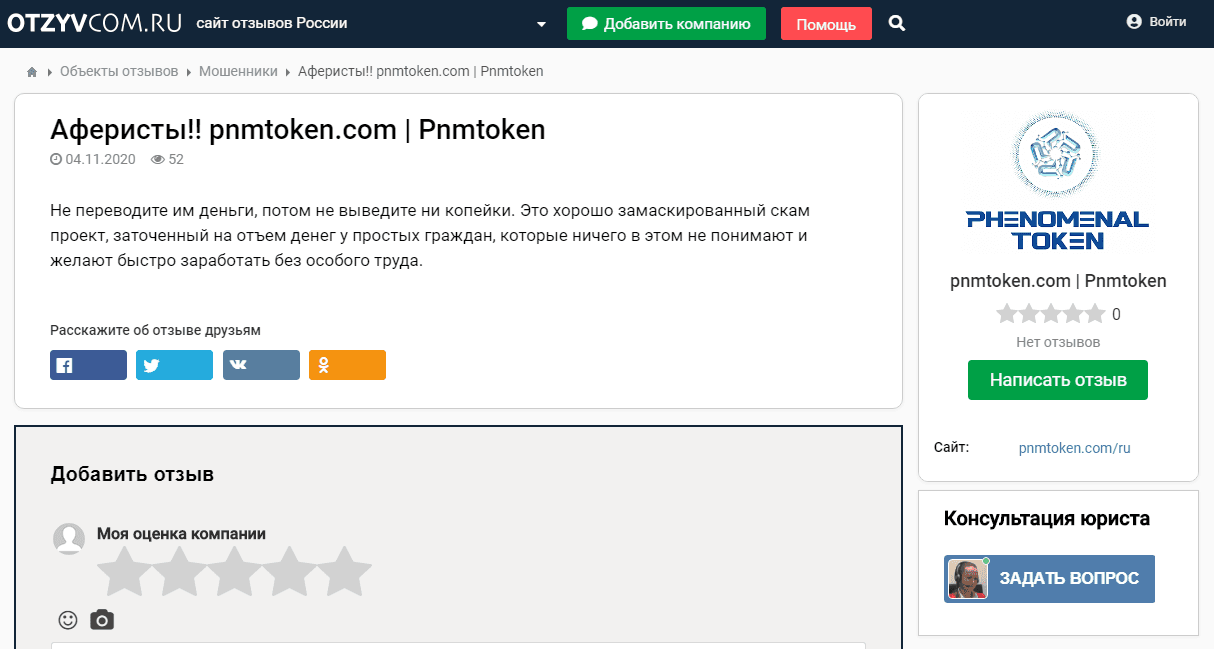Viewport: 1214px width, 649px height.
Task: Click the camera photo upload icon
Action: [x=102, y=620]
